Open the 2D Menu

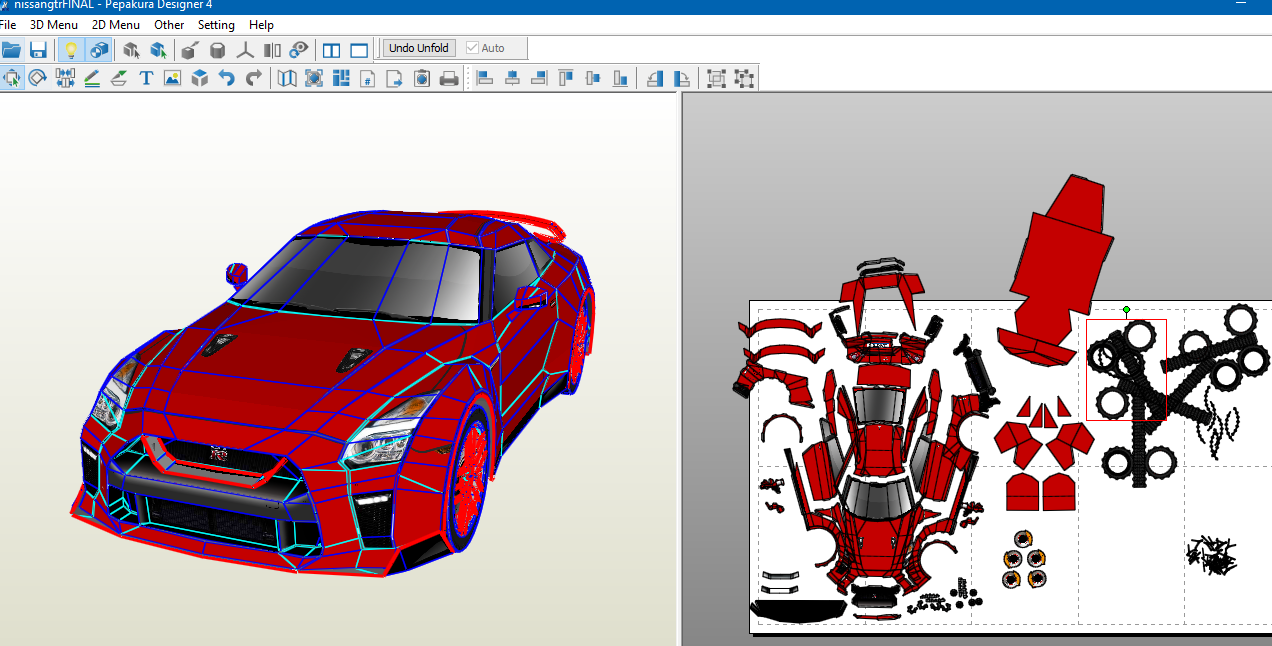click(x=115, y=24)
